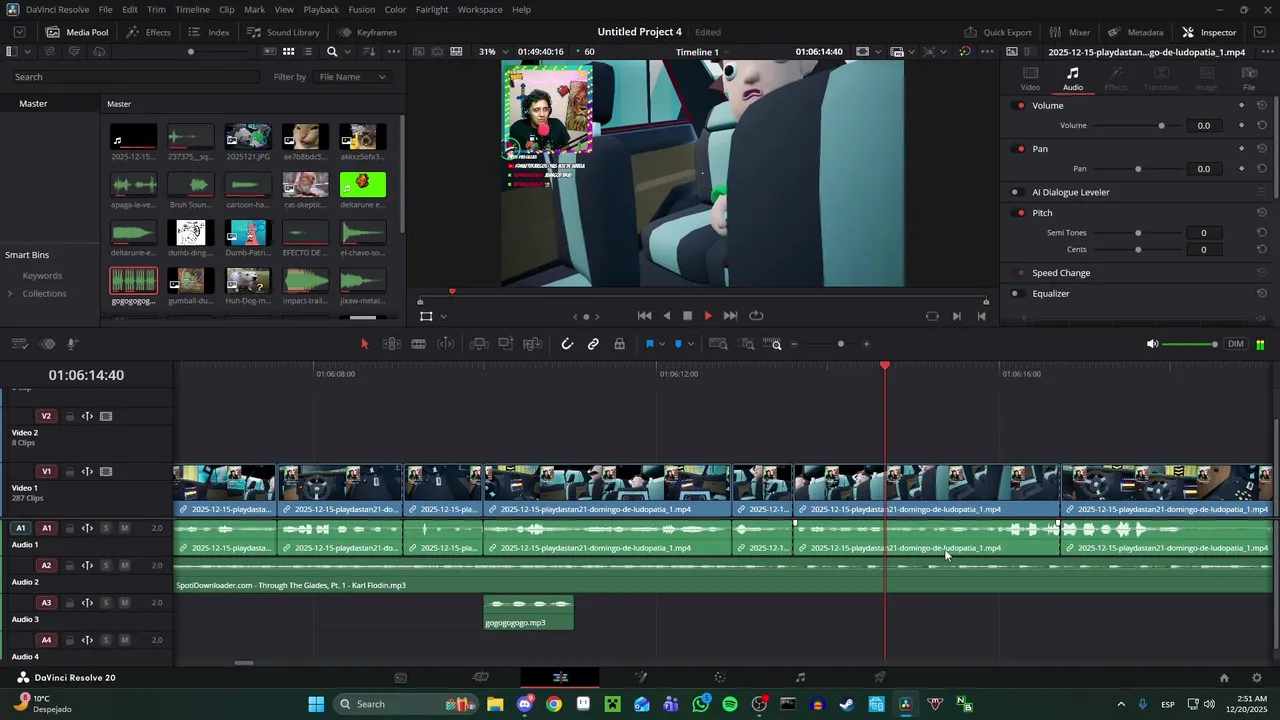Expand the Equalizer section
This screenshot has width=1280, height=720.
point(1051,294)
